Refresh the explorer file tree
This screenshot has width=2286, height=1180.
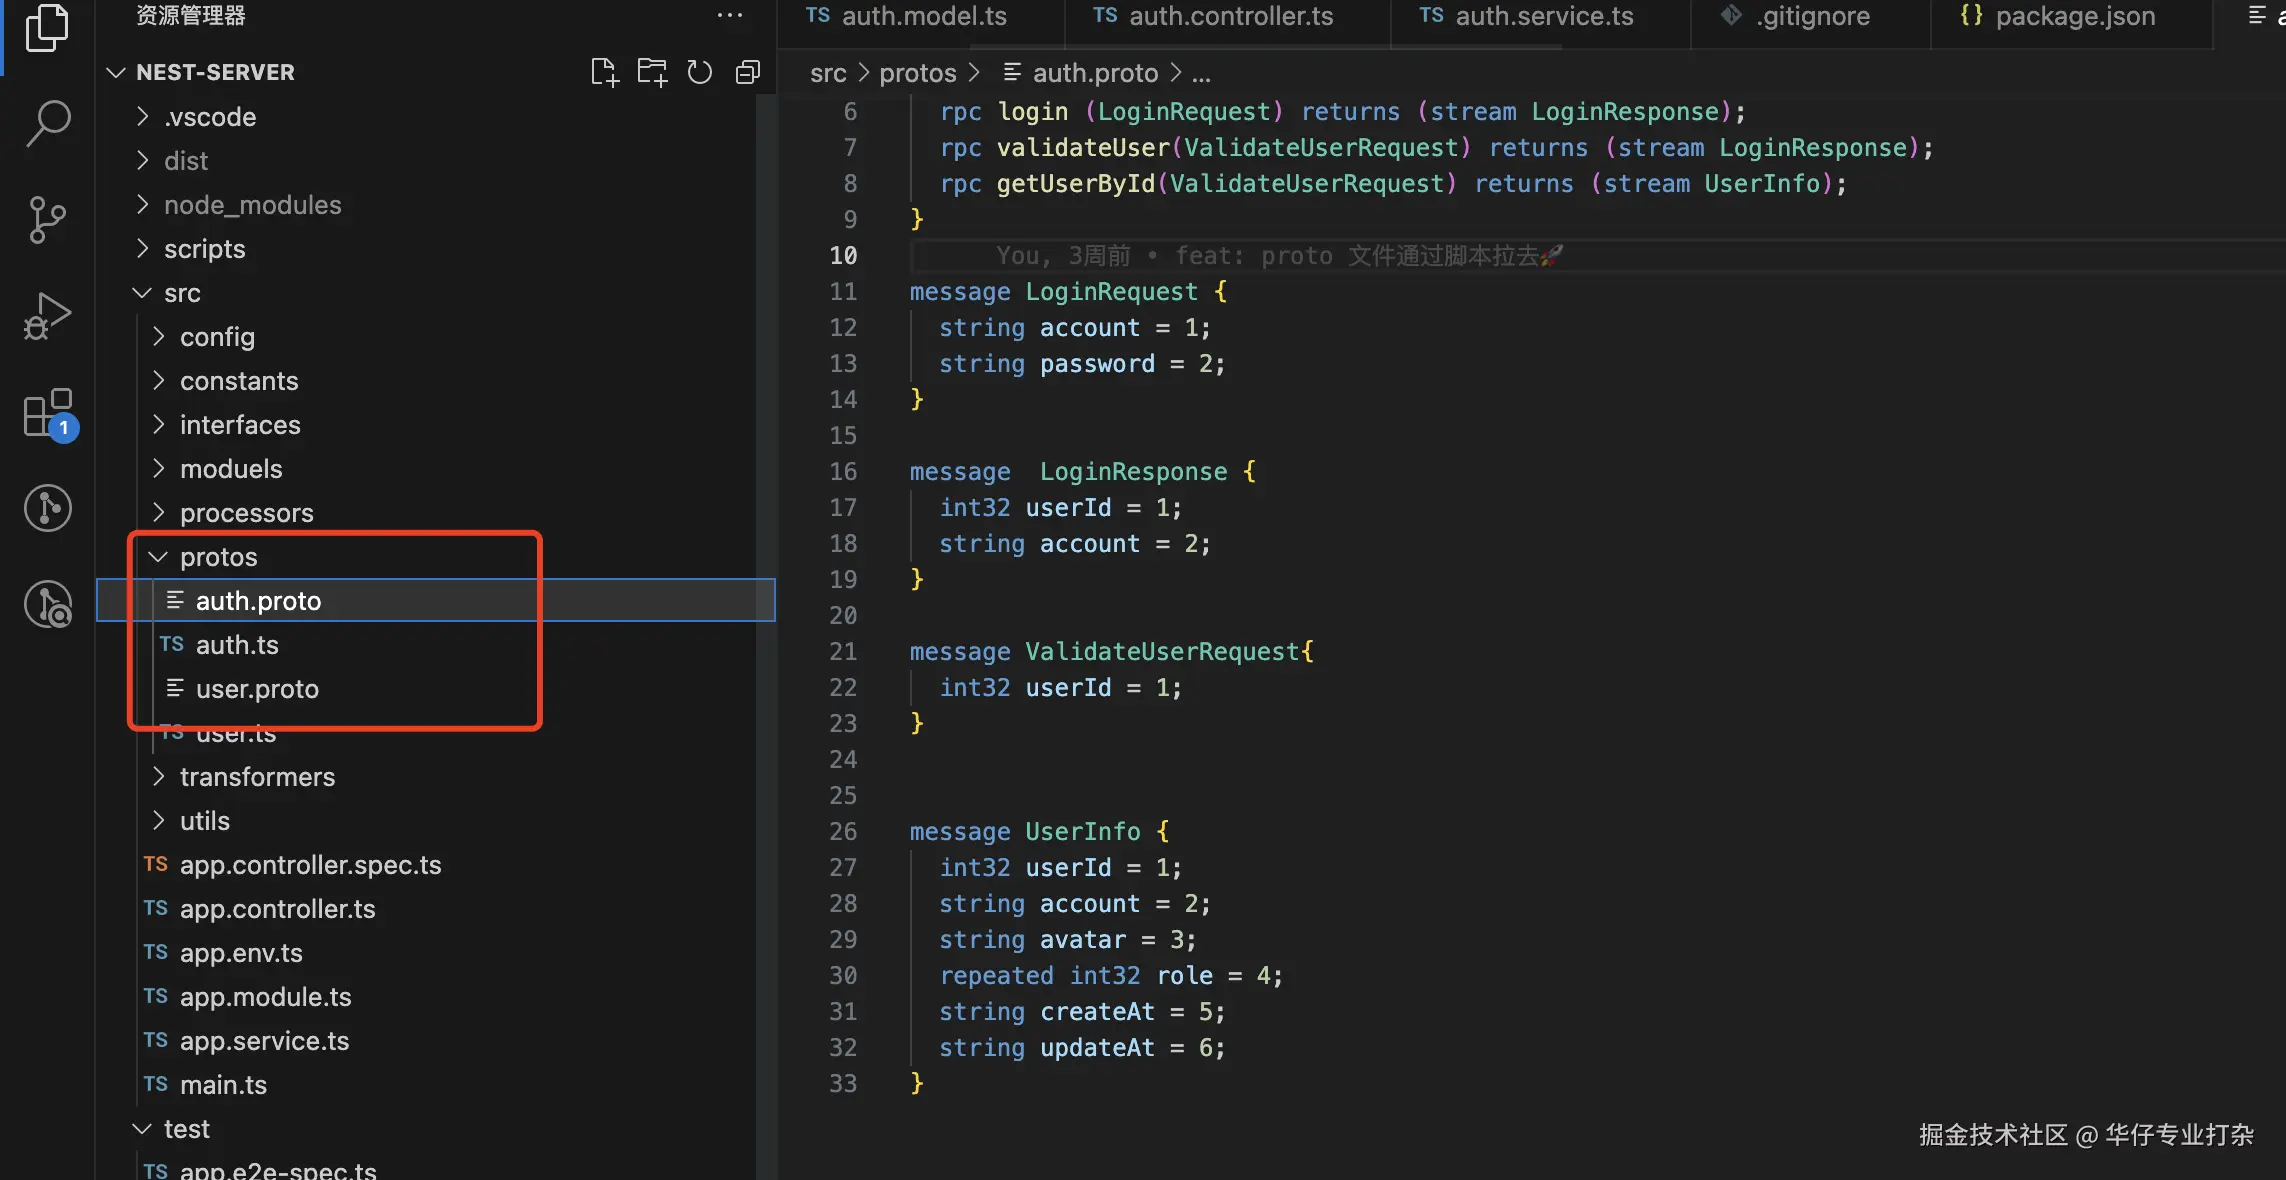(700, 72)
